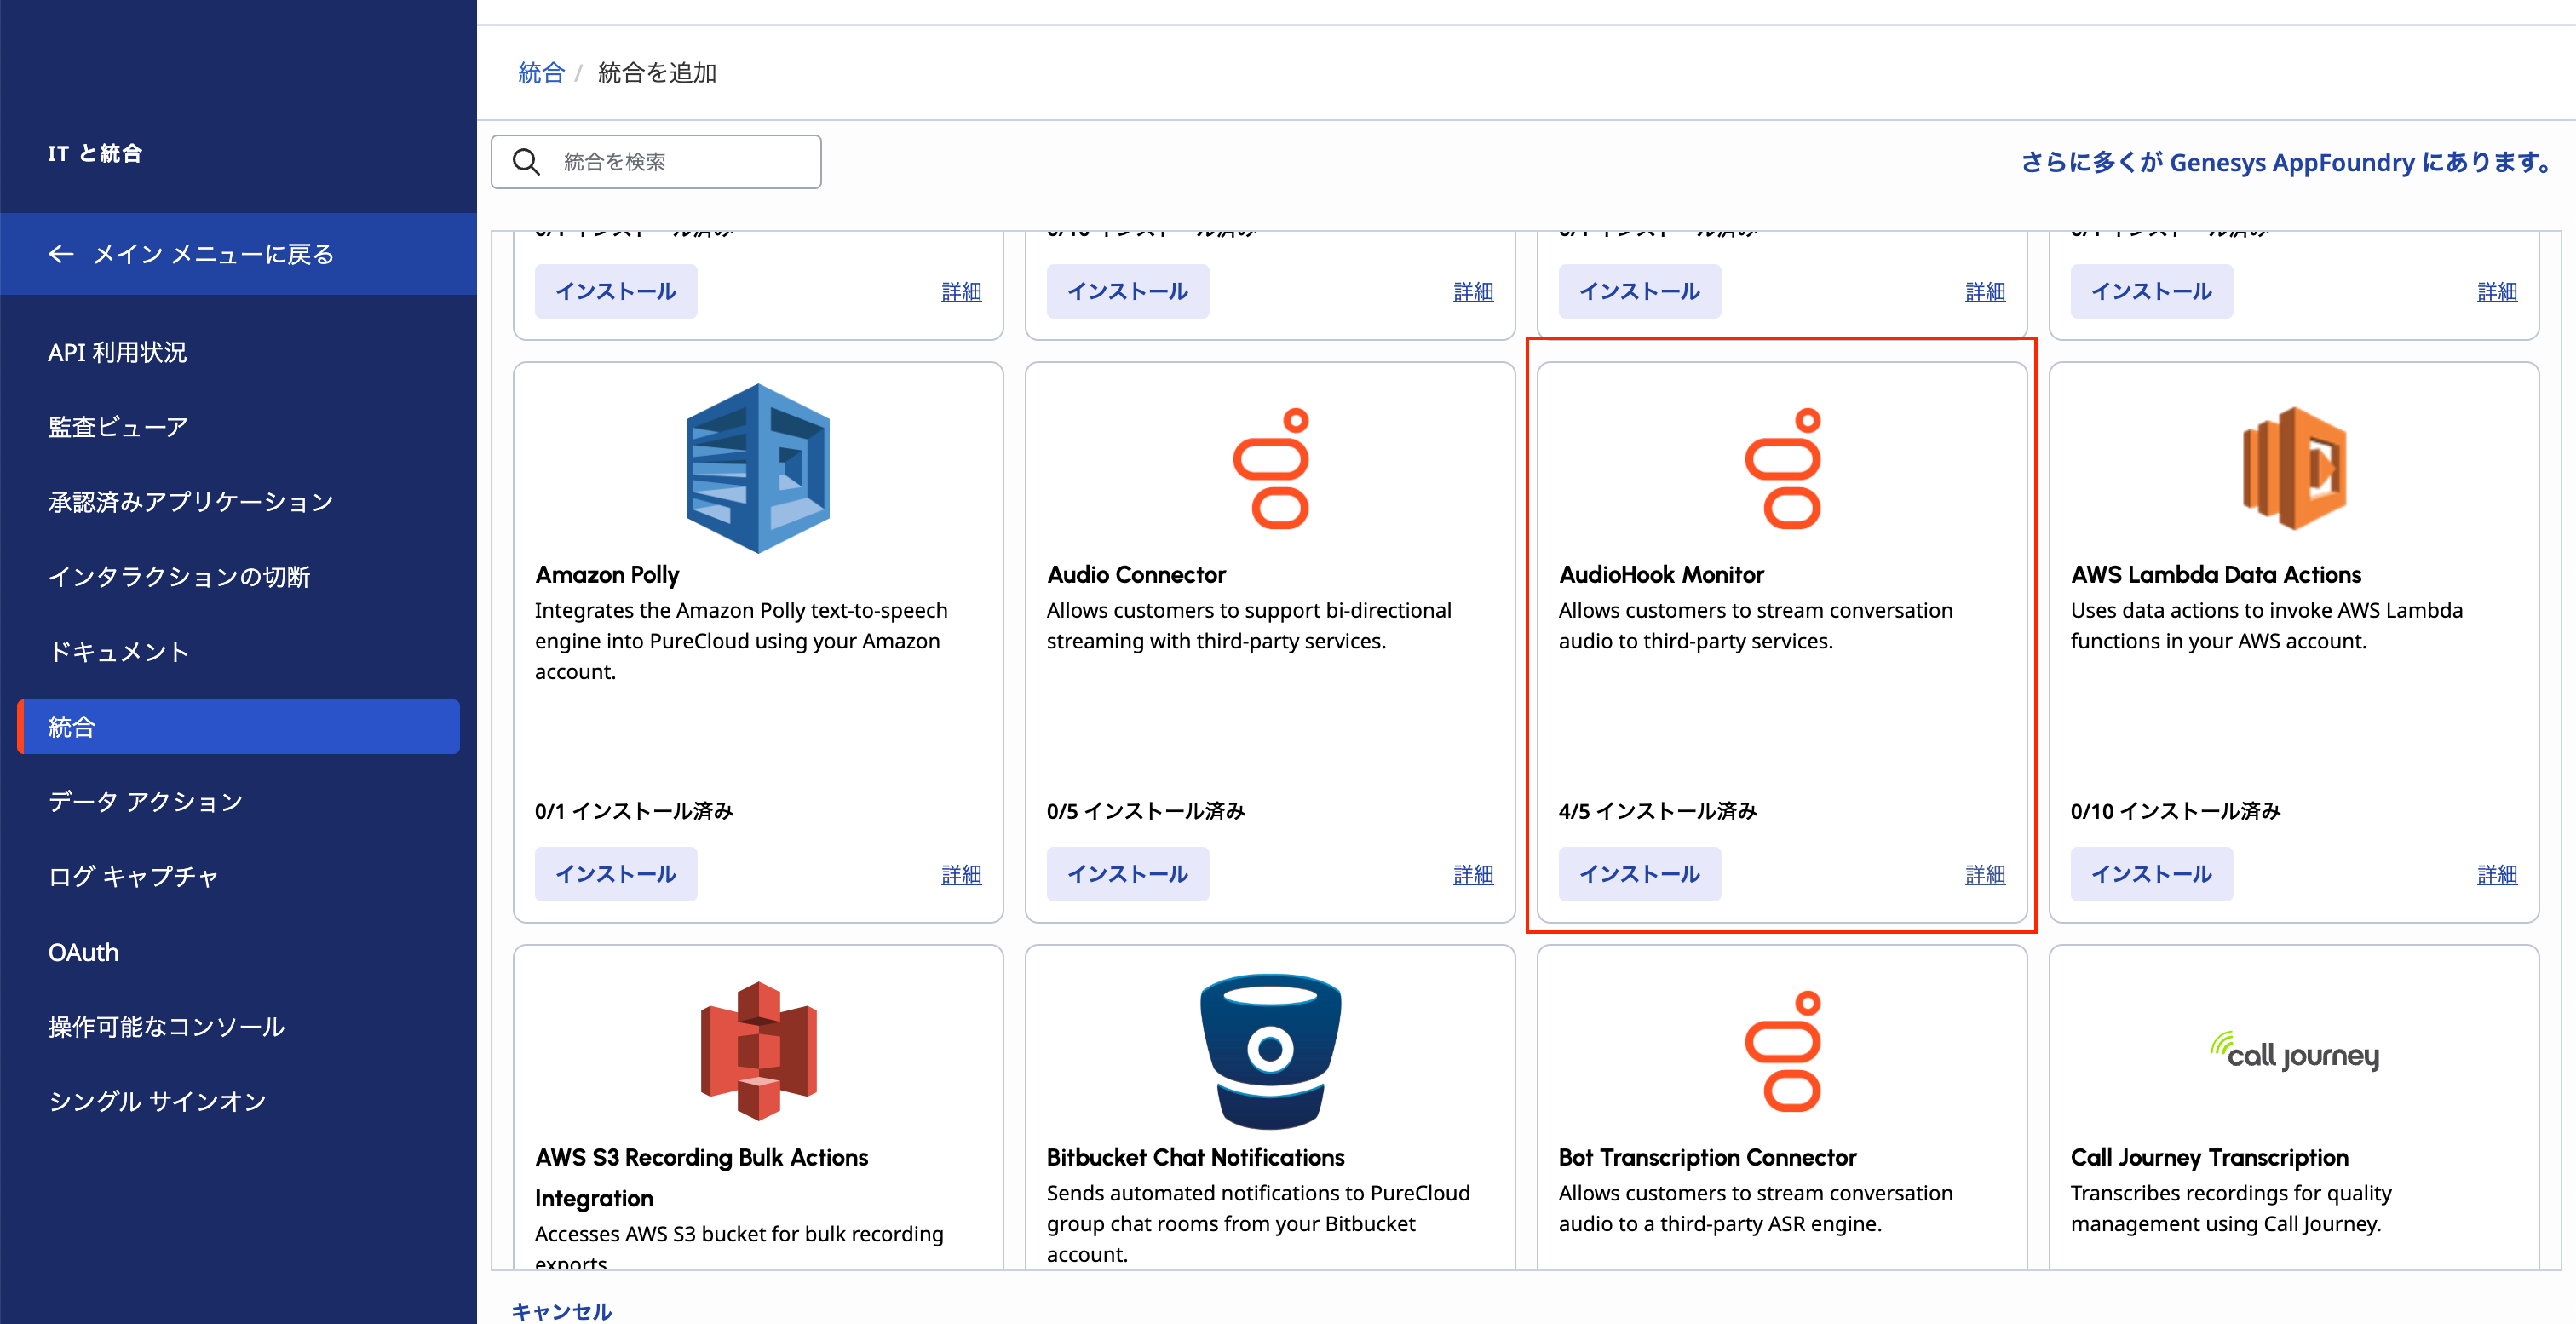Return via メイン メニューに戻る

(x=238, y=254)
